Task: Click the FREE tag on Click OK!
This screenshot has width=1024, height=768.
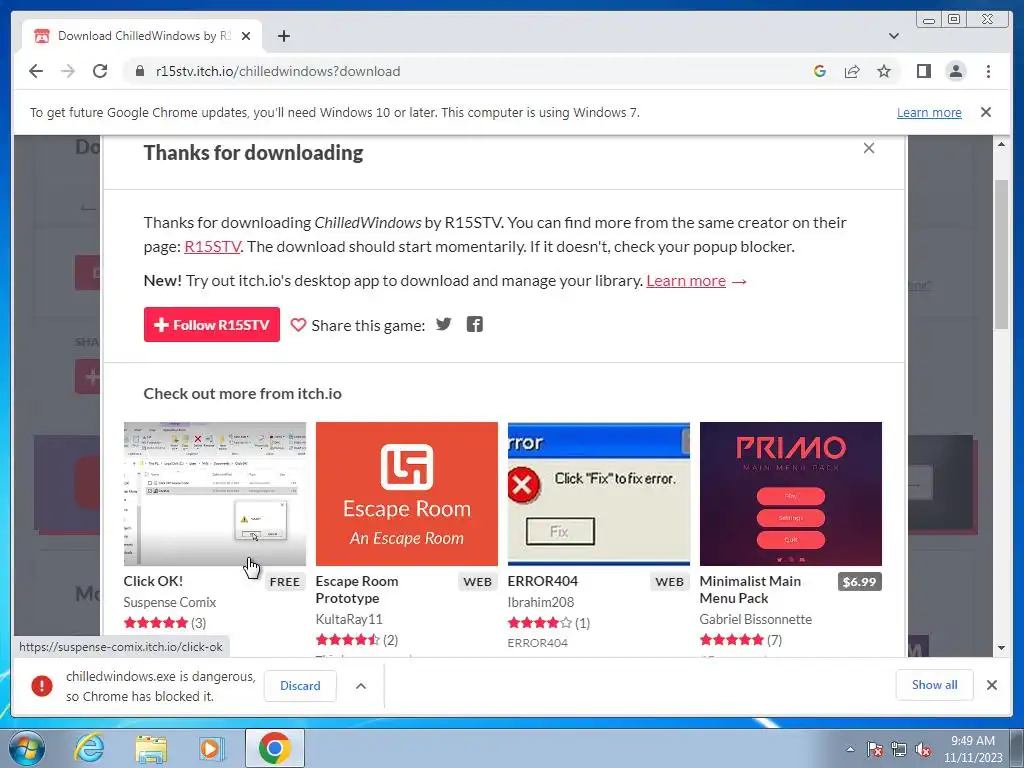Action: [x=285, y=582]
